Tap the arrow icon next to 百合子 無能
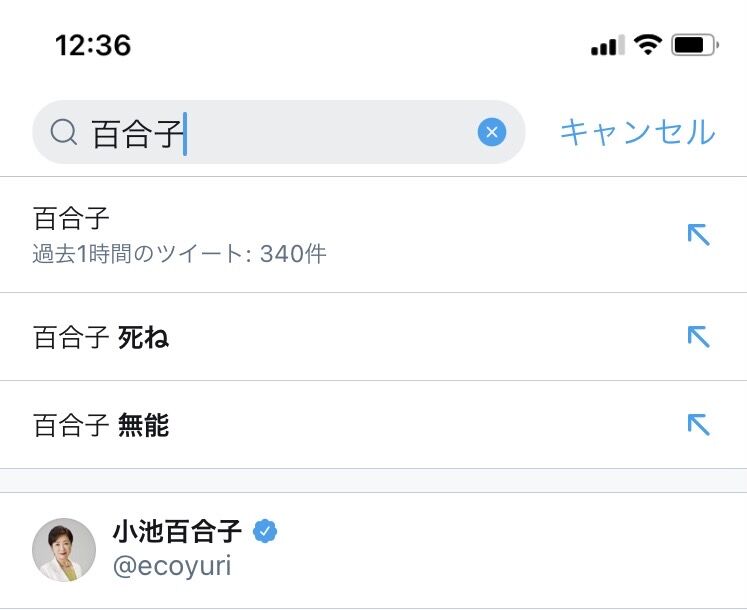 (698, 425)
